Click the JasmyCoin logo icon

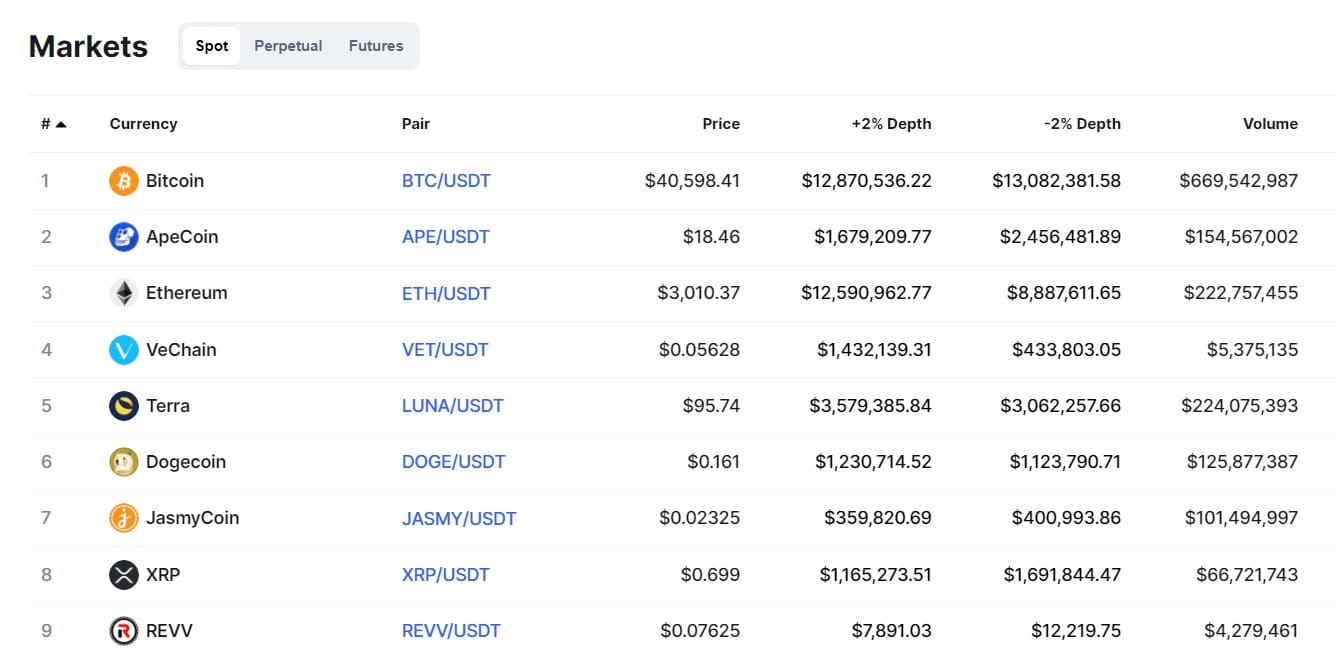[123, 518]
